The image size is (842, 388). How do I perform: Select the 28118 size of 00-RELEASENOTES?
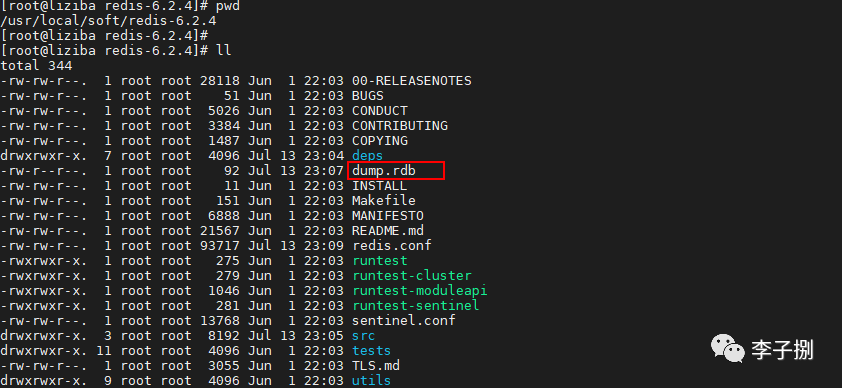click(x=220, y=81)
